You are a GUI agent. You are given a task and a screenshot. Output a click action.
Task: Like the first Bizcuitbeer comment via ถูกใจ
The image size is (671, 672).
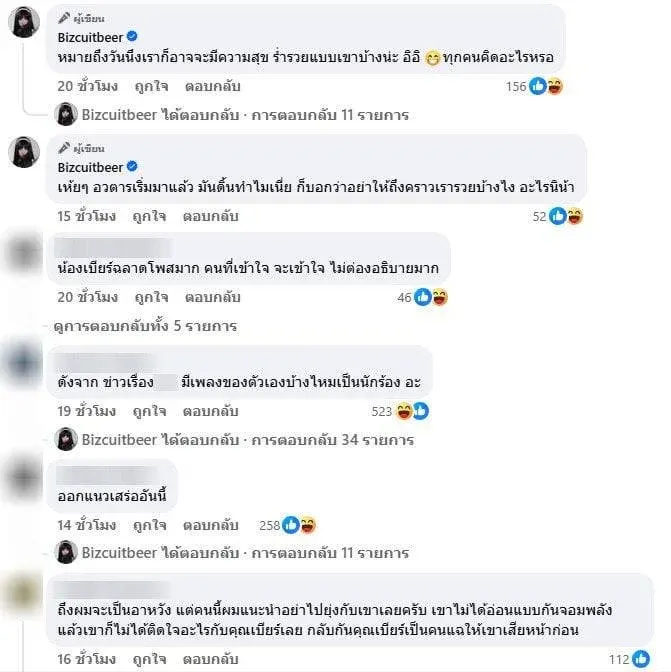coord(151,86)
